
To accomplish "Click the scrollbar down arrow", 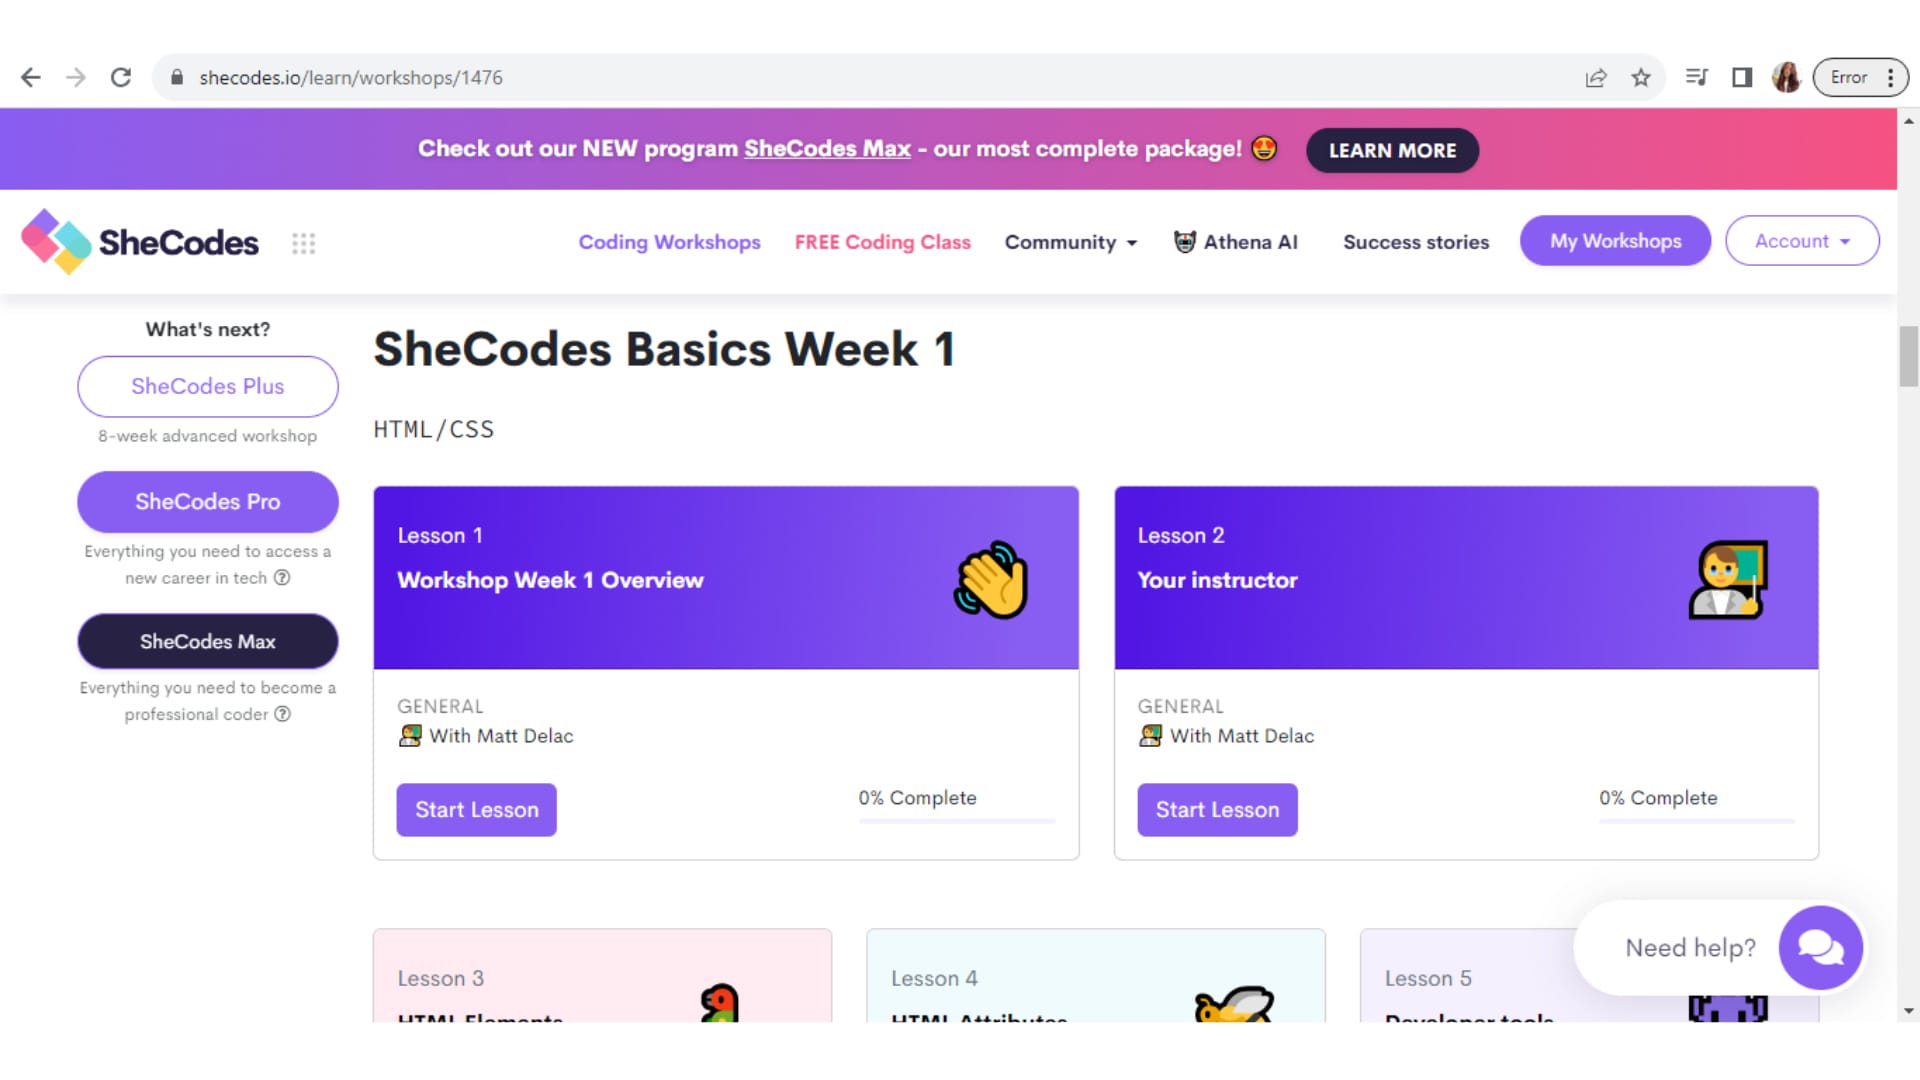I will tap(1909, 1011).
